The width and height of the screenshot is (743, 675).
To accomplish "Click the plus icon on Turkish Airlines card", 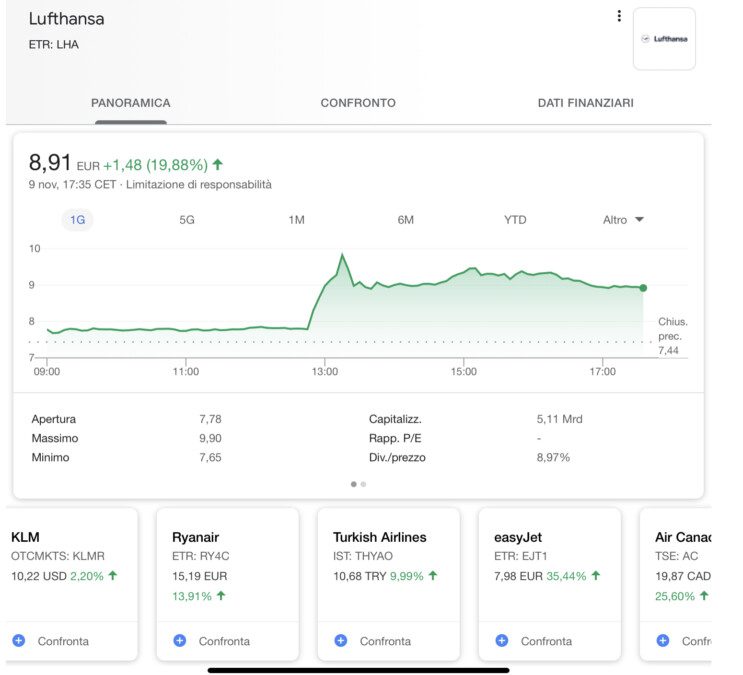I will pyautogui.click(x=341, y=641).
